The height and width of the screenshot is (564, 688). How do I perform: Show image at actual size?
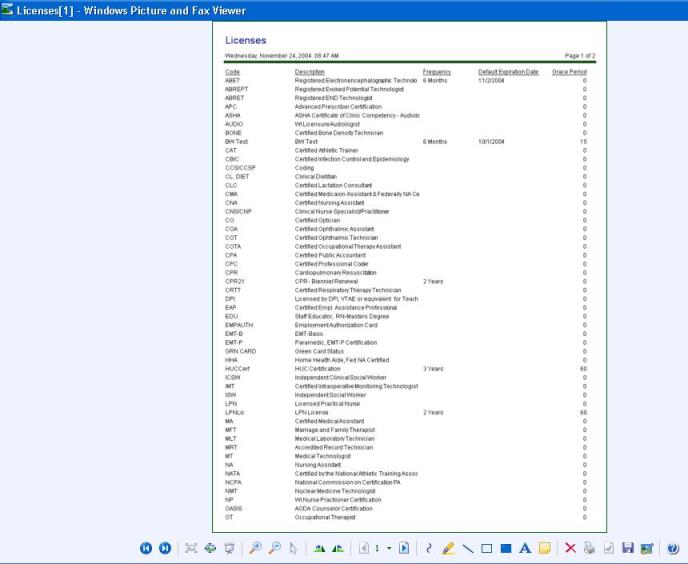[x=210, y=548]
